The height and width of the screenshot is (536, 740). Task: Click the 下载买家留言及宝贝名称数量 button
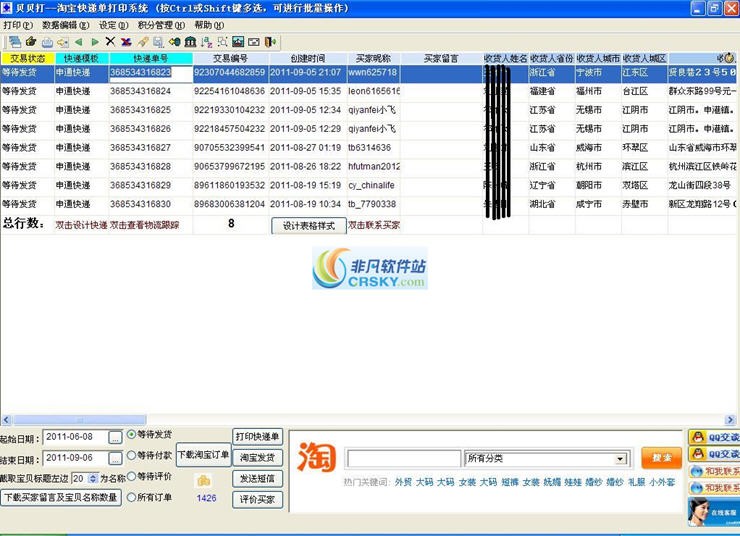pos(61,497)
